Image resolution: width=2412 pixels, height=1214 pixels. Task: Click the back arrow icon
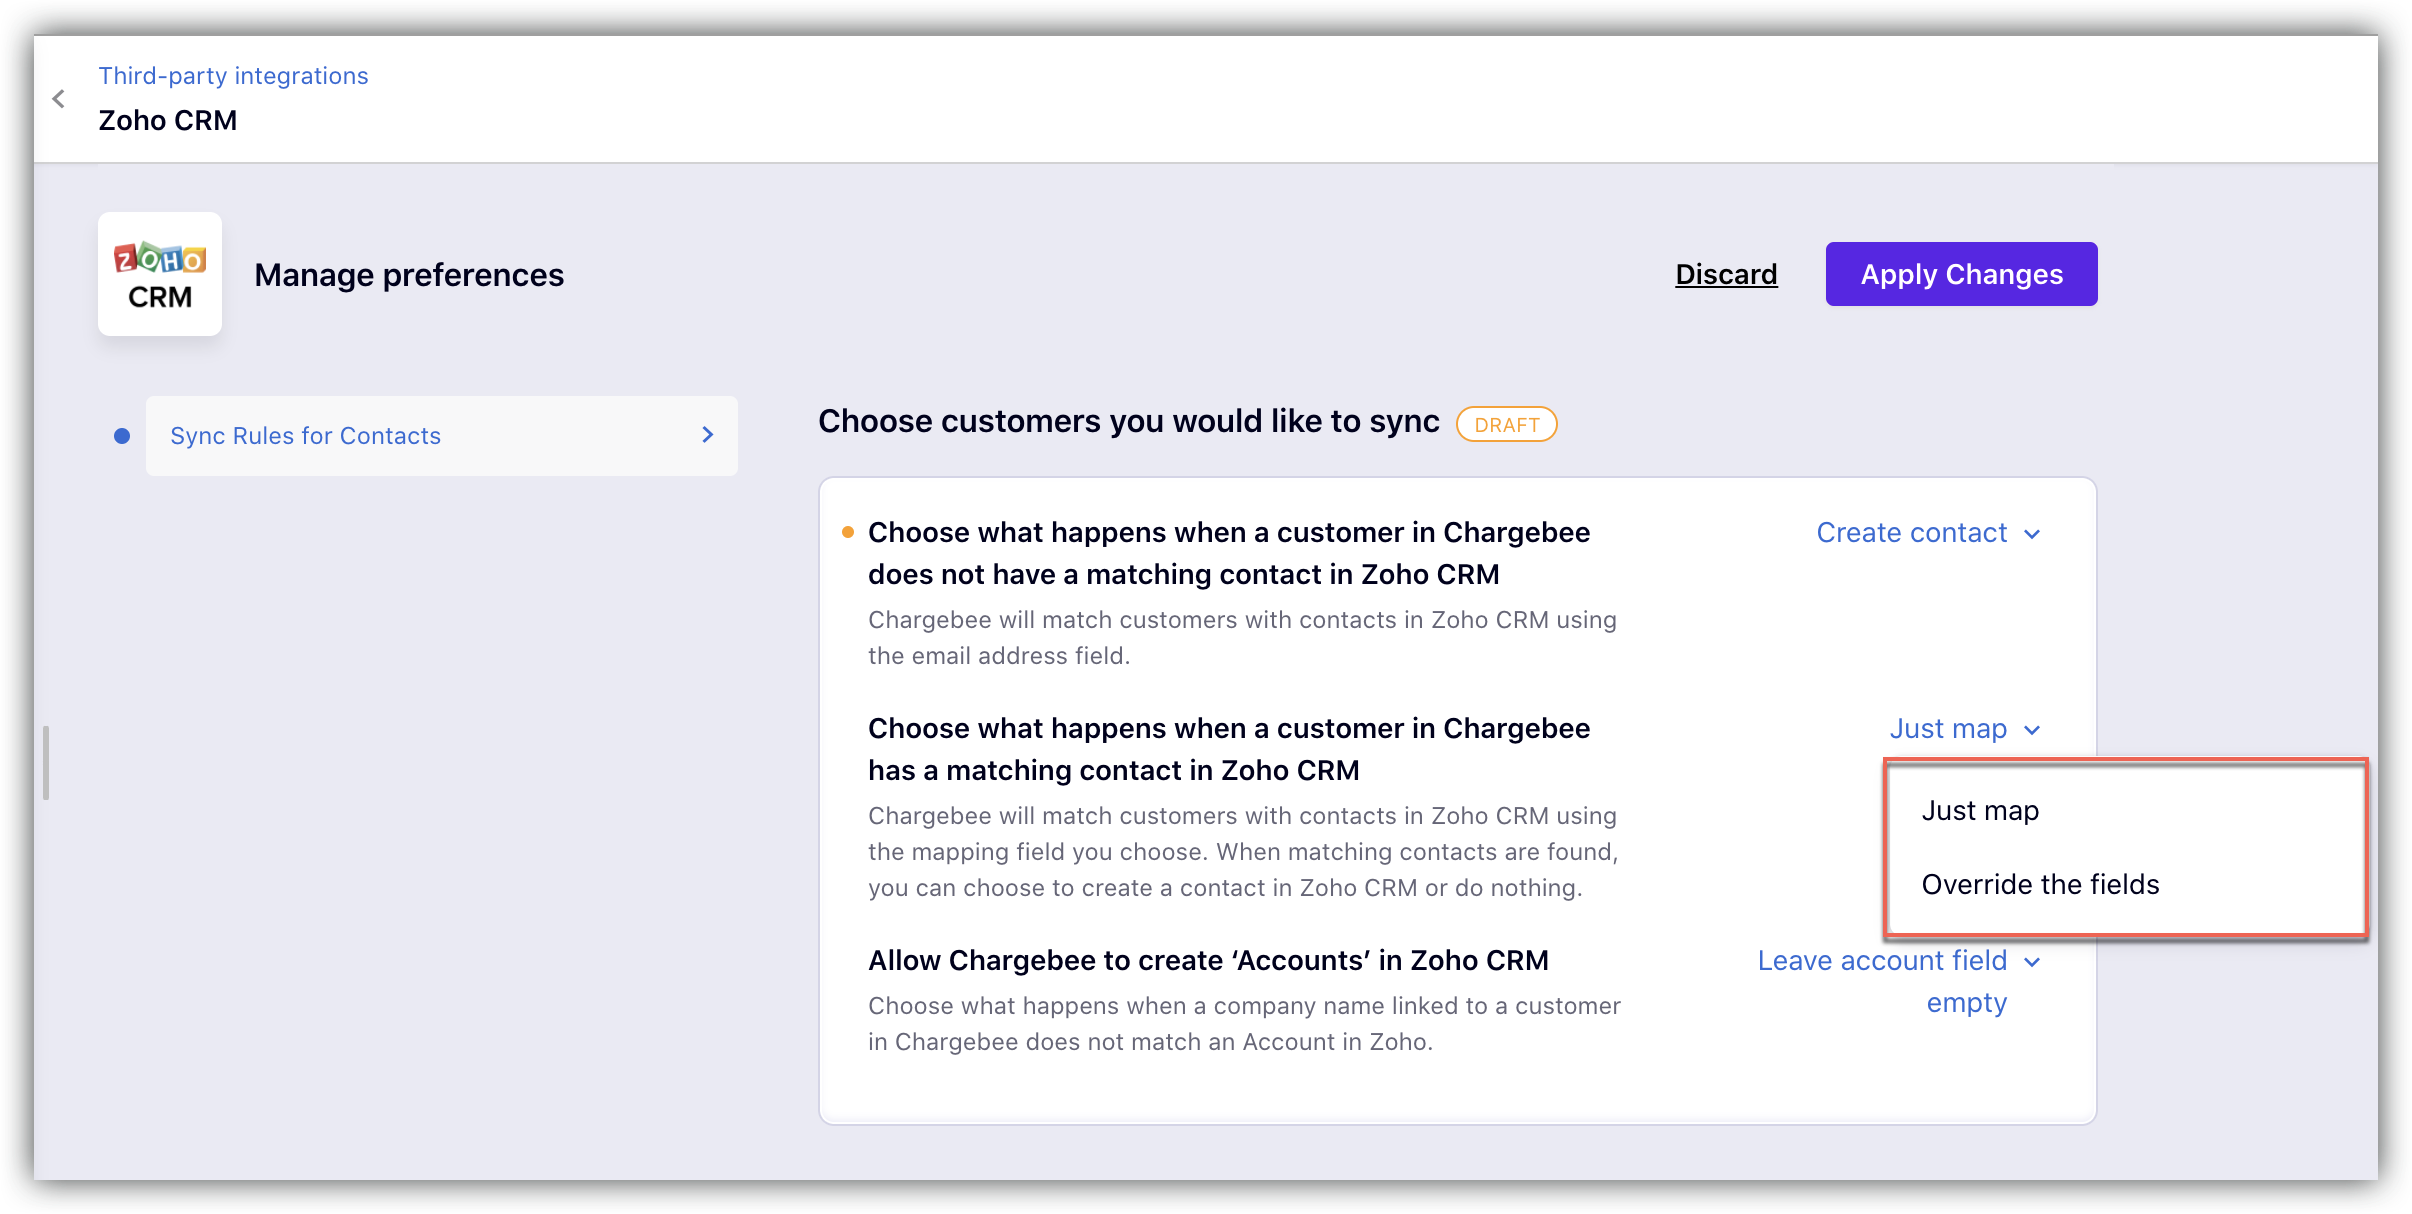[59, 99]
